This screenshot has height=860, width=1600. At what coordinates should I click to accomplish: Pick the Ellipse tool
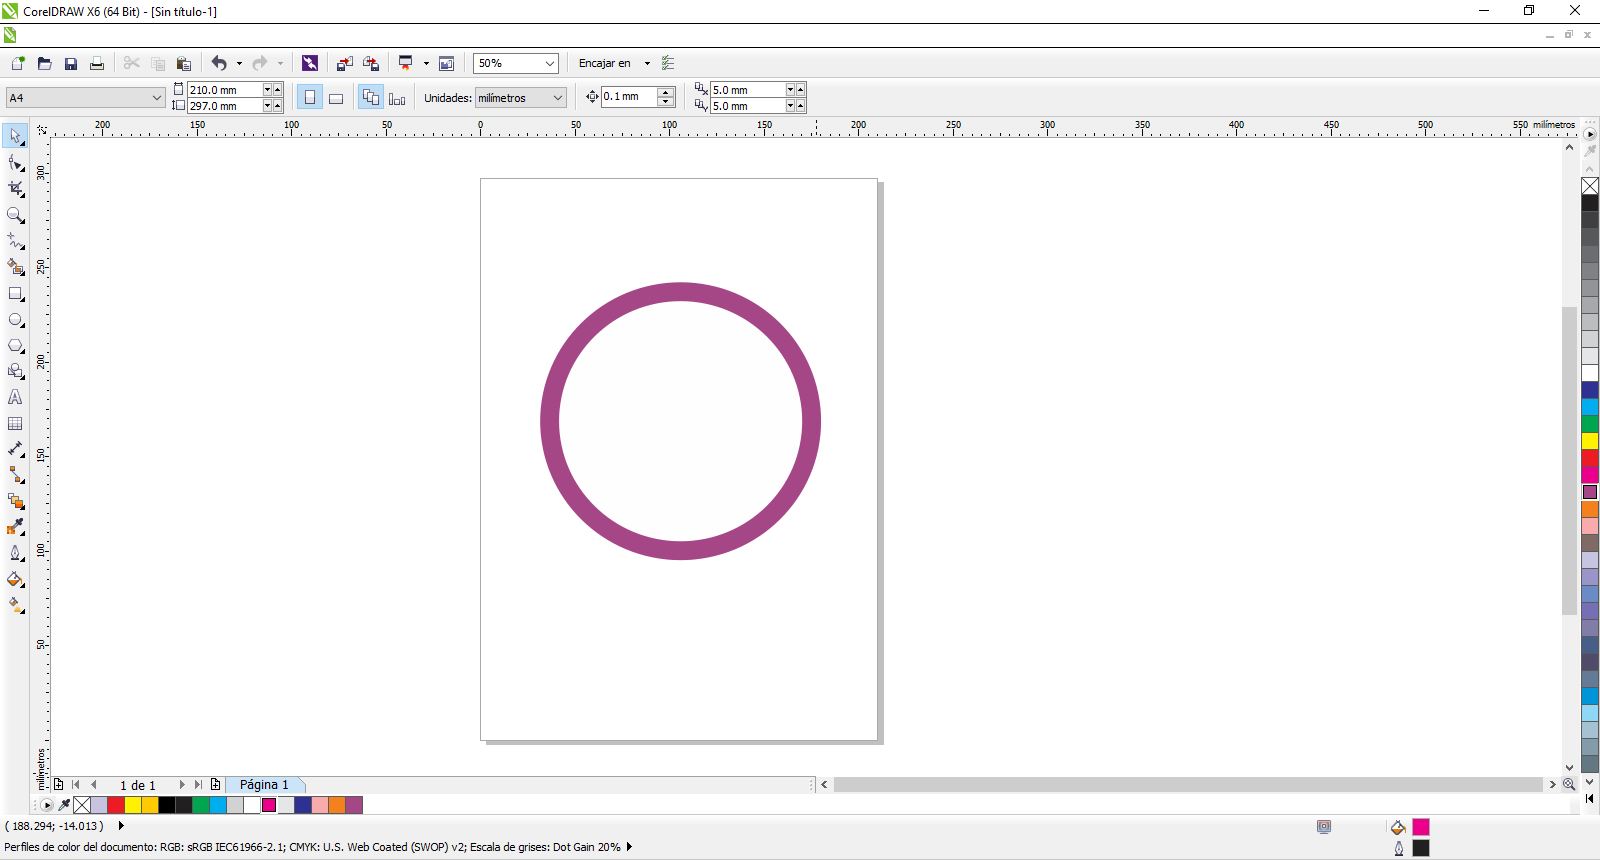pyautogui.click(x=15, y=320)
